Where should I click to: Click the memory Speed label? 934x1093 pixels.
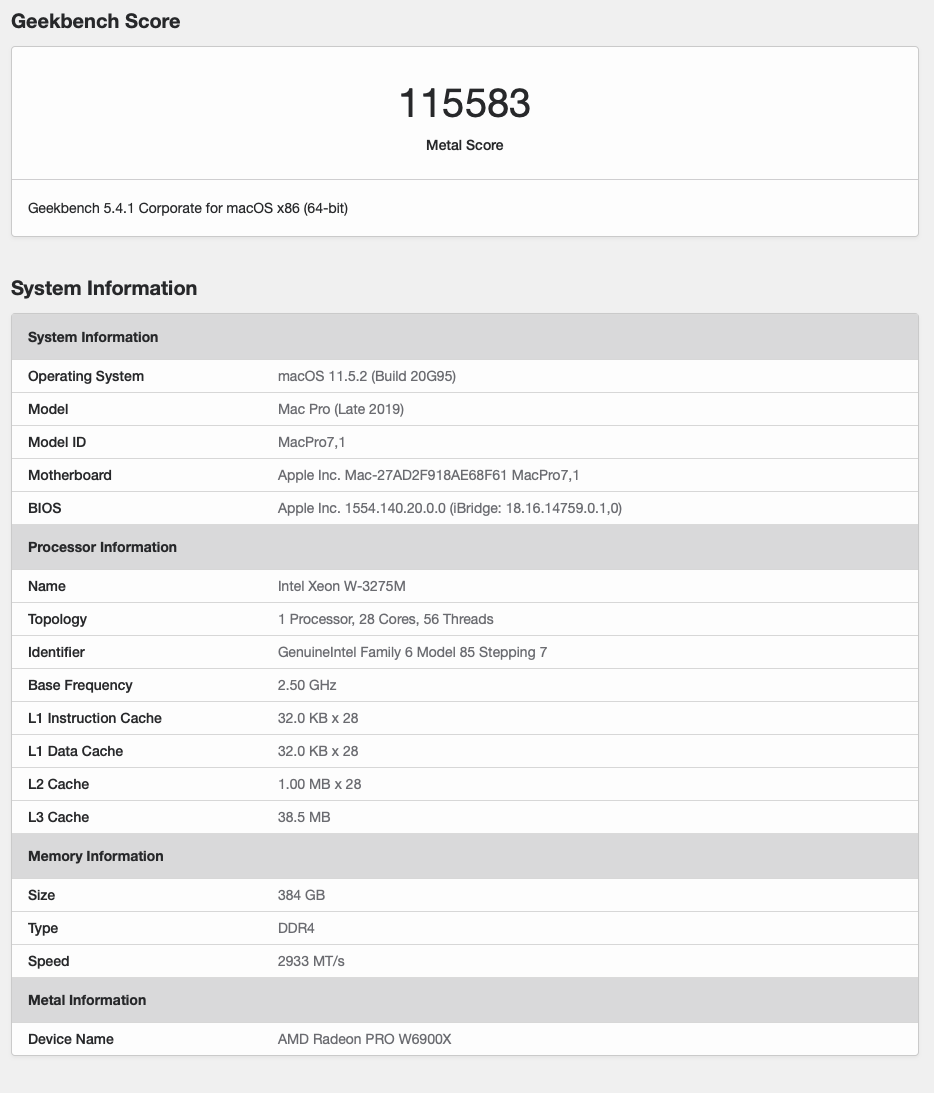coord(49,961)
